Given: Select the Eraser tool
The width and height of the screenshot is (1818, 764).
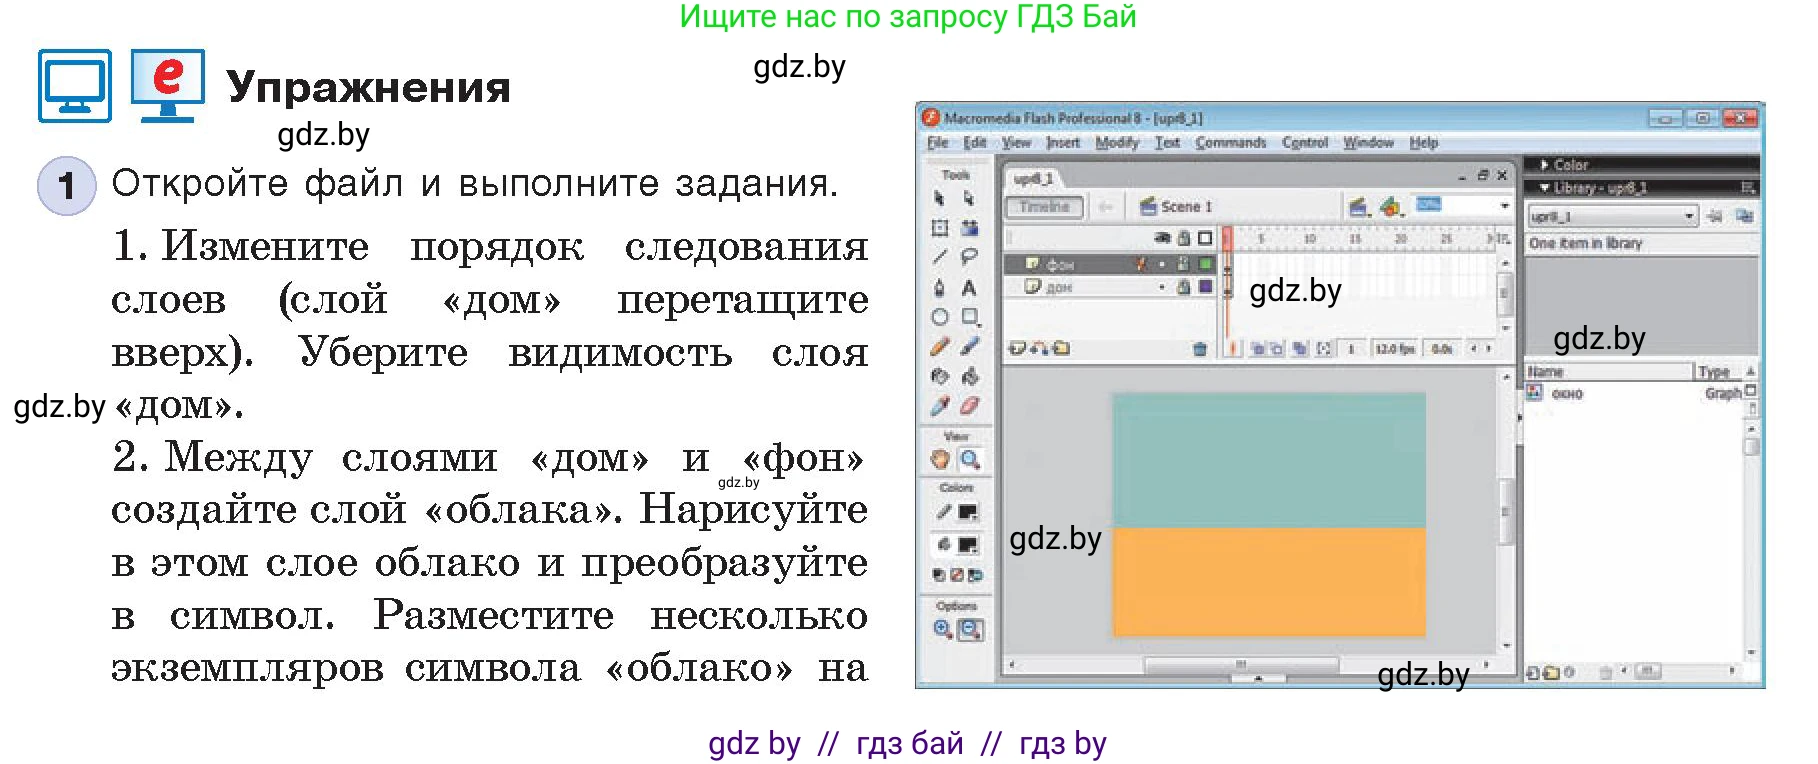Looking at the screenshot, I should (x=969, y=406).
